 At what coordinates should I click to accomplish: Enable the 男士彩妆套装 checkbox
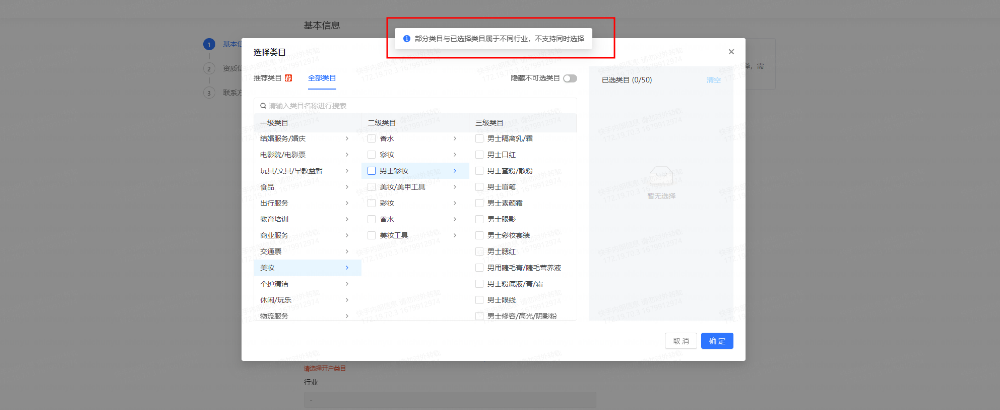(480, 235)
